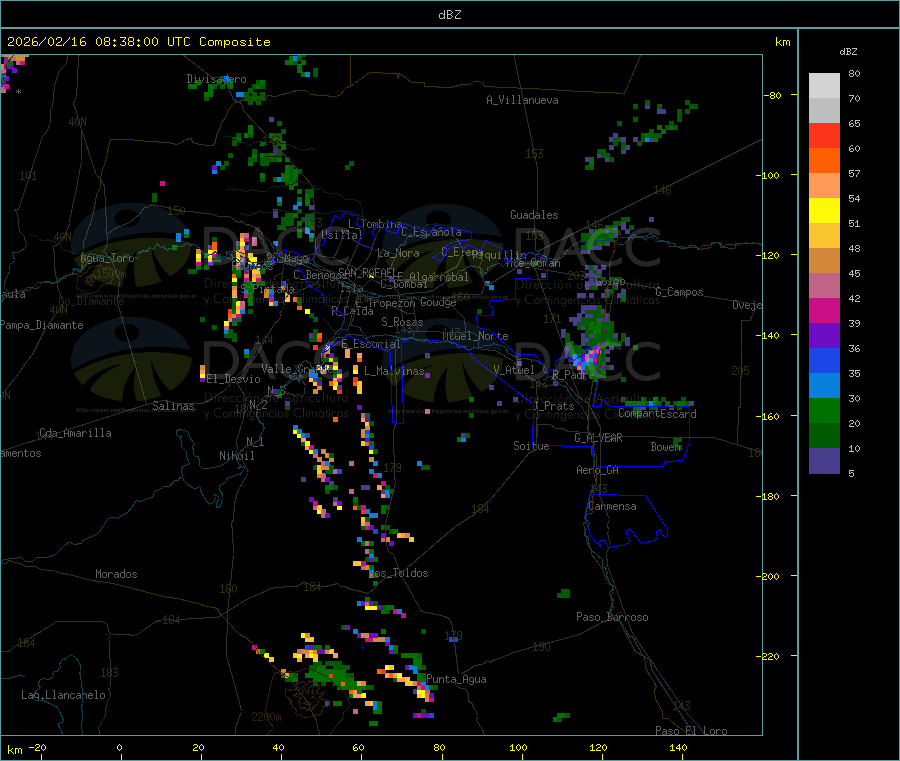
Task: Select the light gray 70-80 dBZ swatch
Action: click(824, 85)
